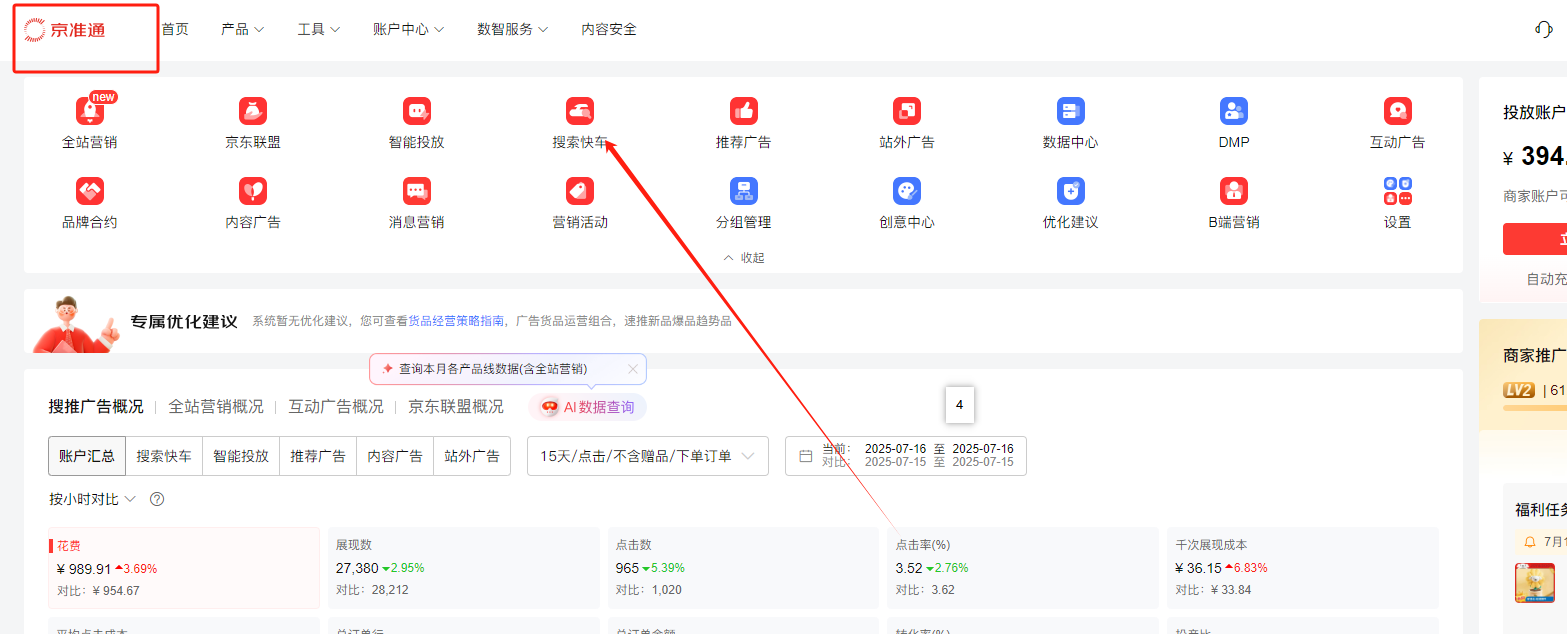
Task: Expand the 产品 dropdown menu
Action: [242, 29]
